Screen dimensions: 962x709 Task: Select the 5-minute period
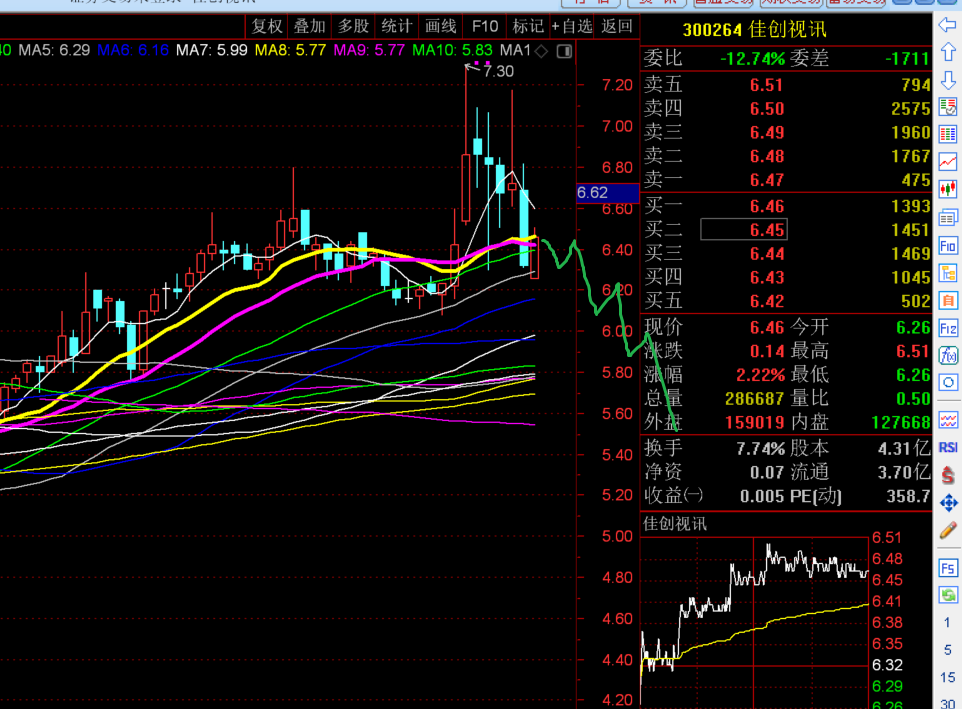point(947,650)
